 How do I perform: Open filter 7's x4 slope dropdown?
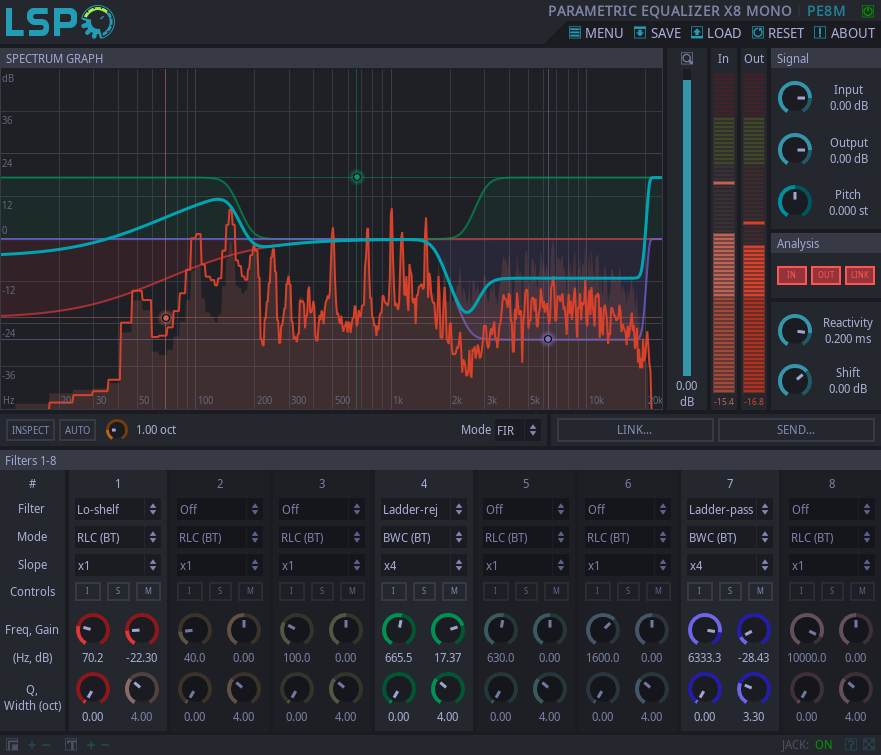(x=730, y=565)
